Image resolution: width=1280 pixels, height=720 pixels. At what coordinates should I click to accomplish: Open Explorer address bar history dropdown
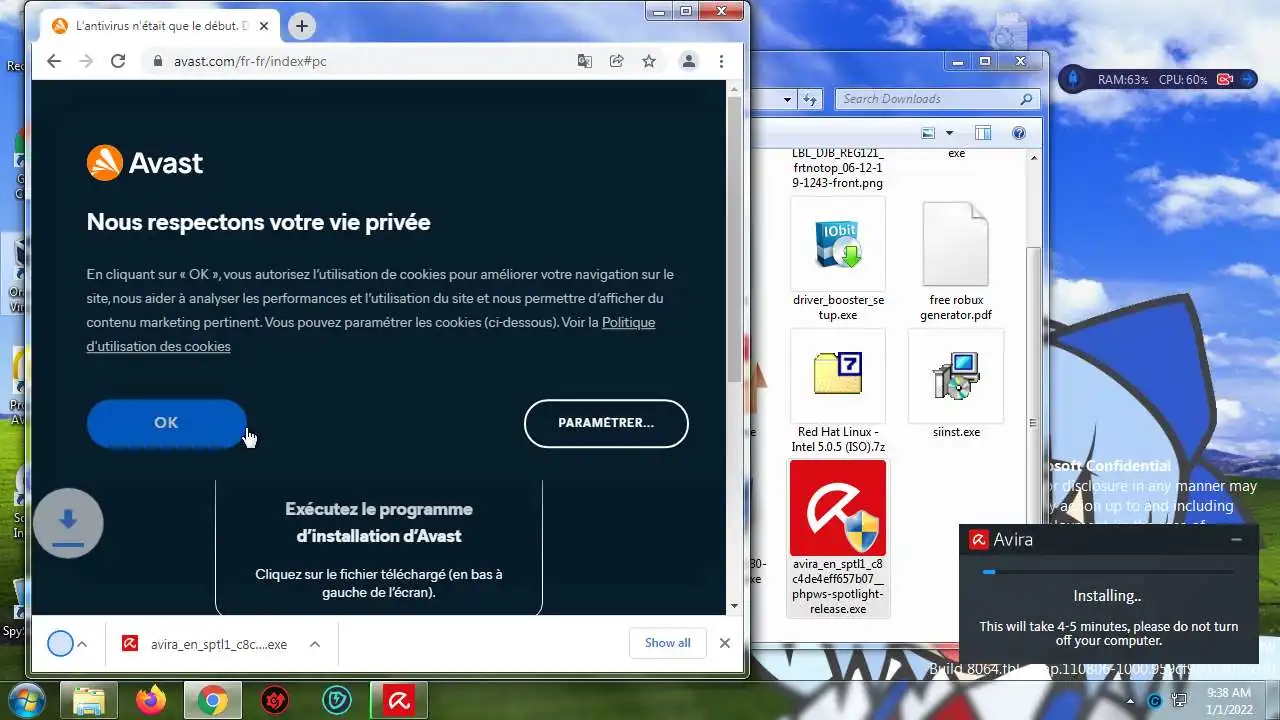[x=787, y=99]
